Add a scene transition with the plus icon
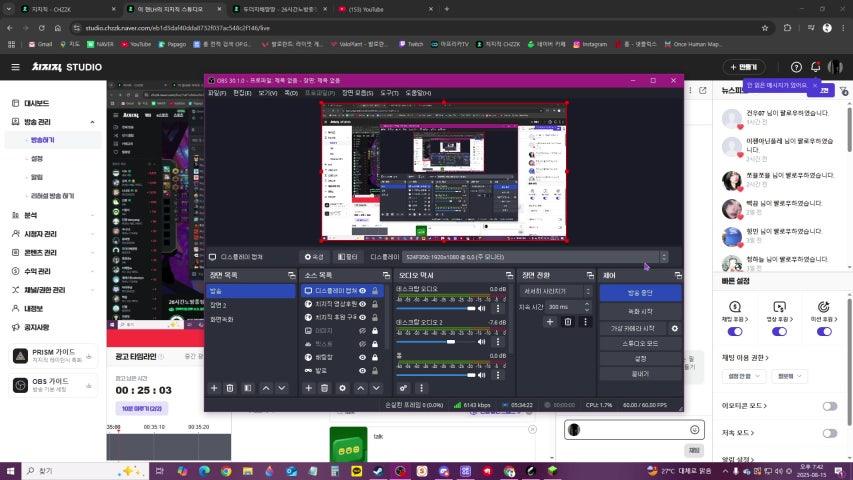 (x=550, y=322)
